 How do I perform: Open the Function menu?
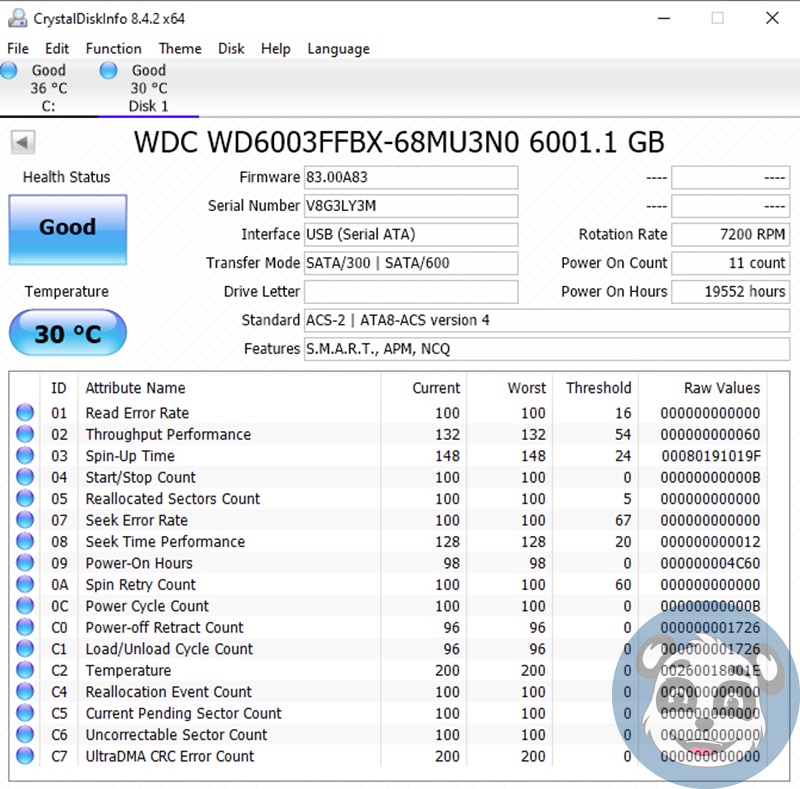pyautogui.click(x=113, y=48)
